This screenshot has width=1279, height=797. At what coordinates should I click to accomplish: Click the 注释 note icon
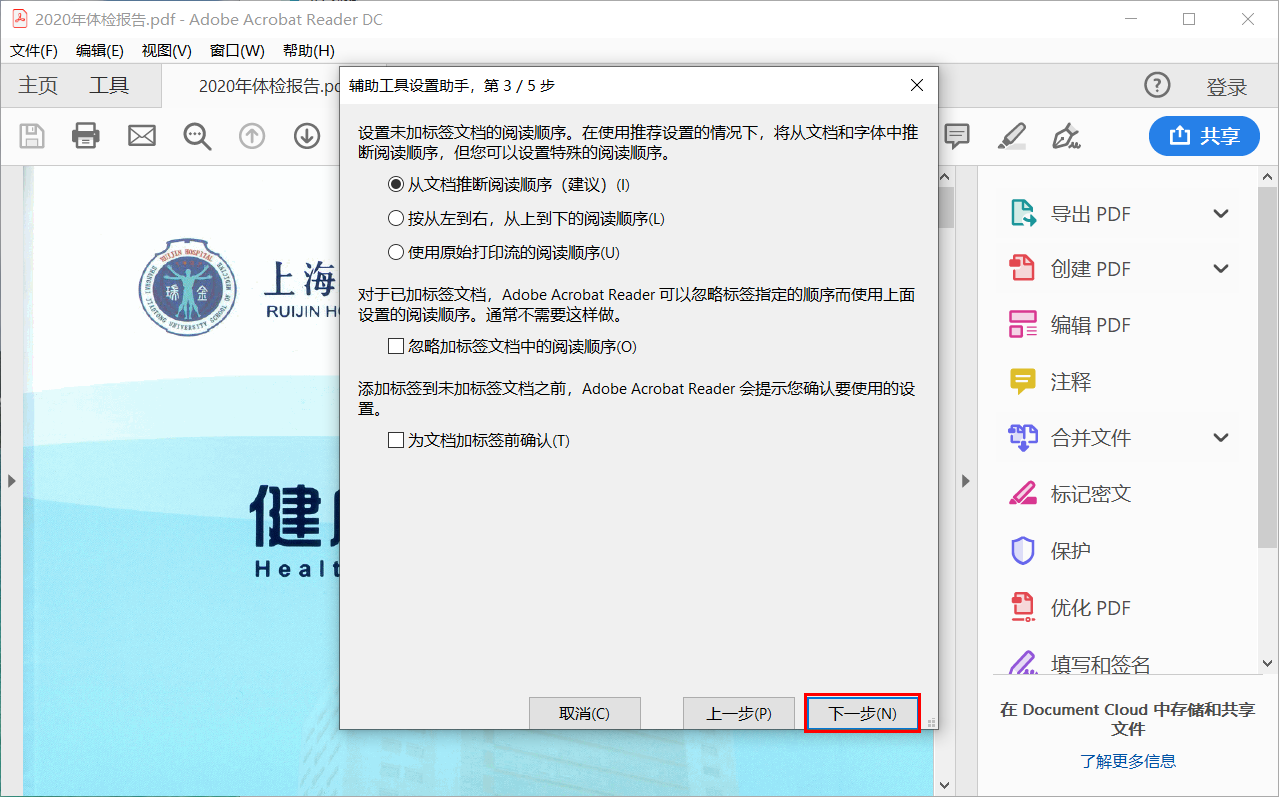(1022, 381)
